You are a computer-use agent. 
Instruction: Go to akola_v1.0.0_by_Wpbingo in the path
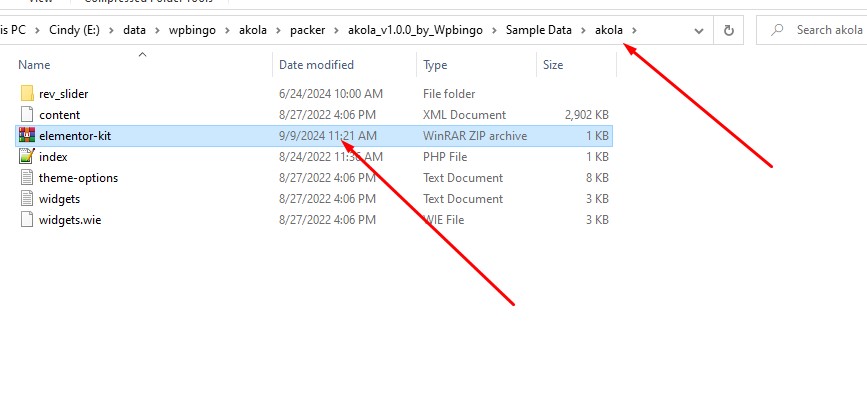(415, 30)
